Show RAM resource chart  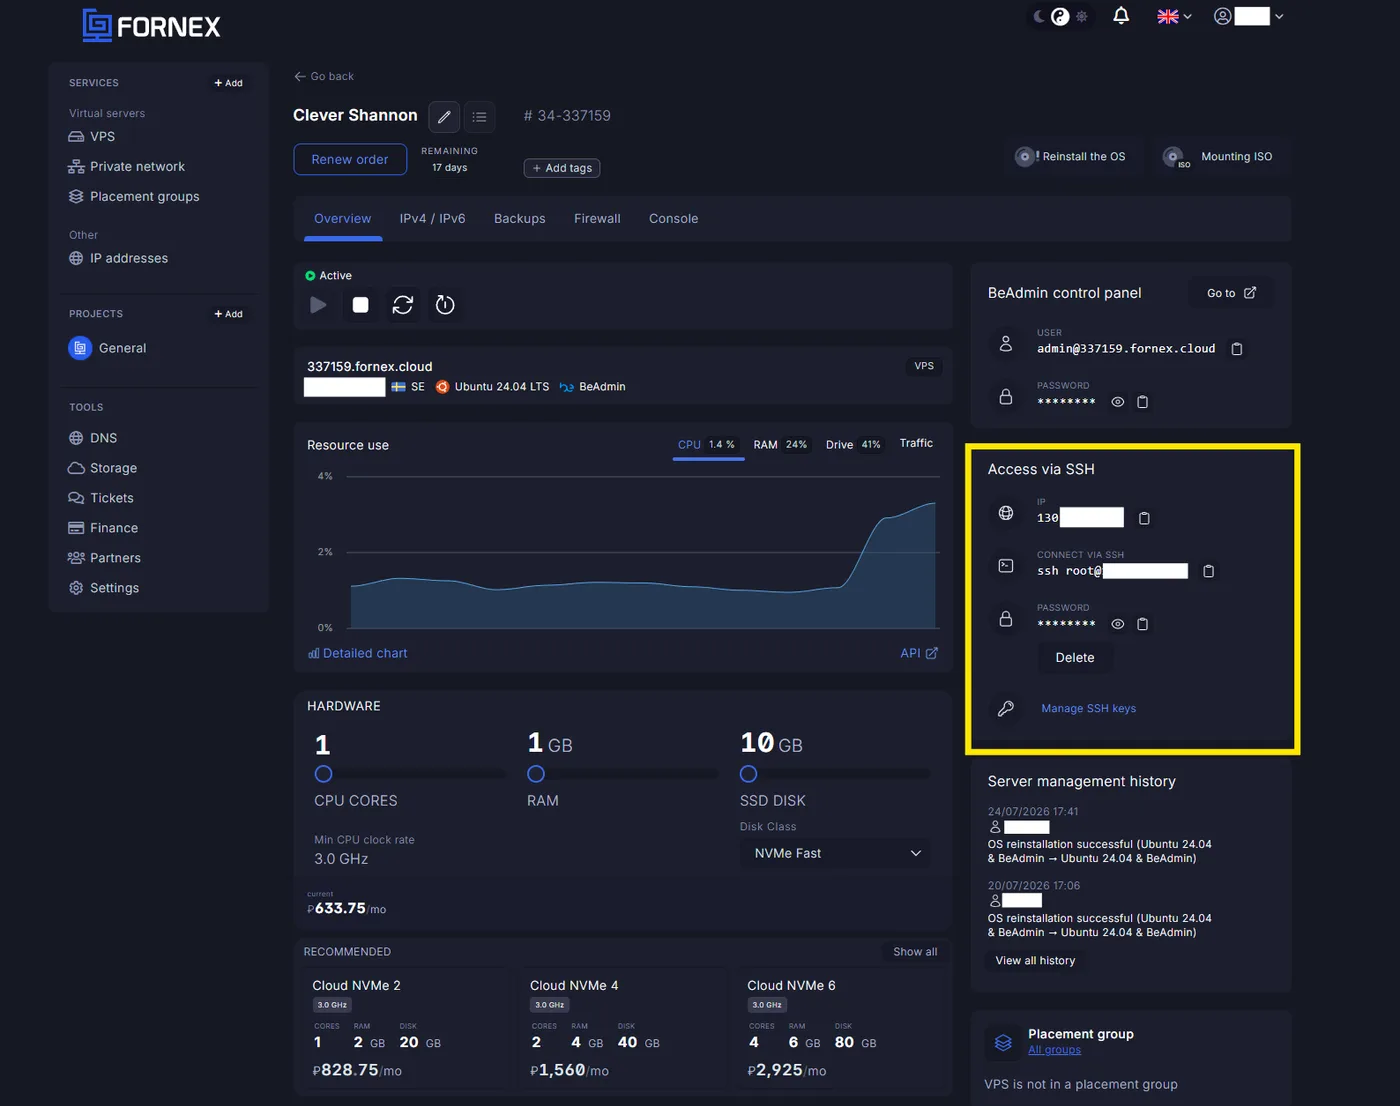click(x=781, y=445)
